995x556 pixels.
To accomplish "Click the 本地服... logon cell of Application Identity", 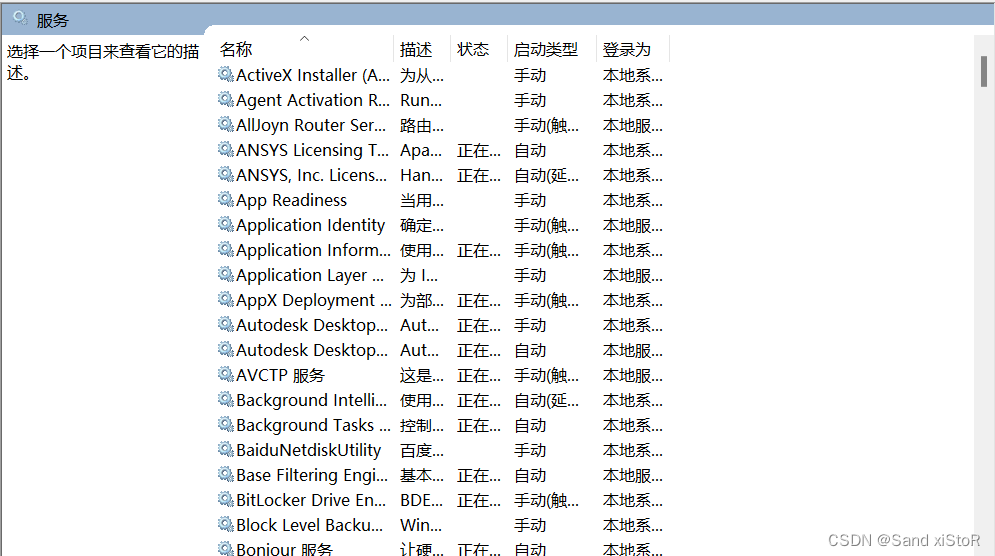I will coord(633,225).
